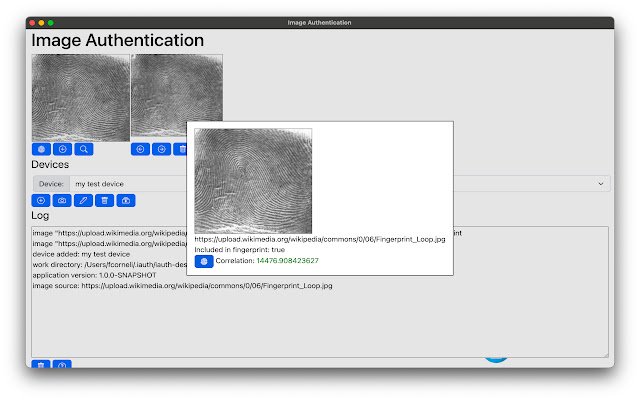640x400 pixels.
Task: Click the enlarged fingerprint image in popup
Action: 253,181
